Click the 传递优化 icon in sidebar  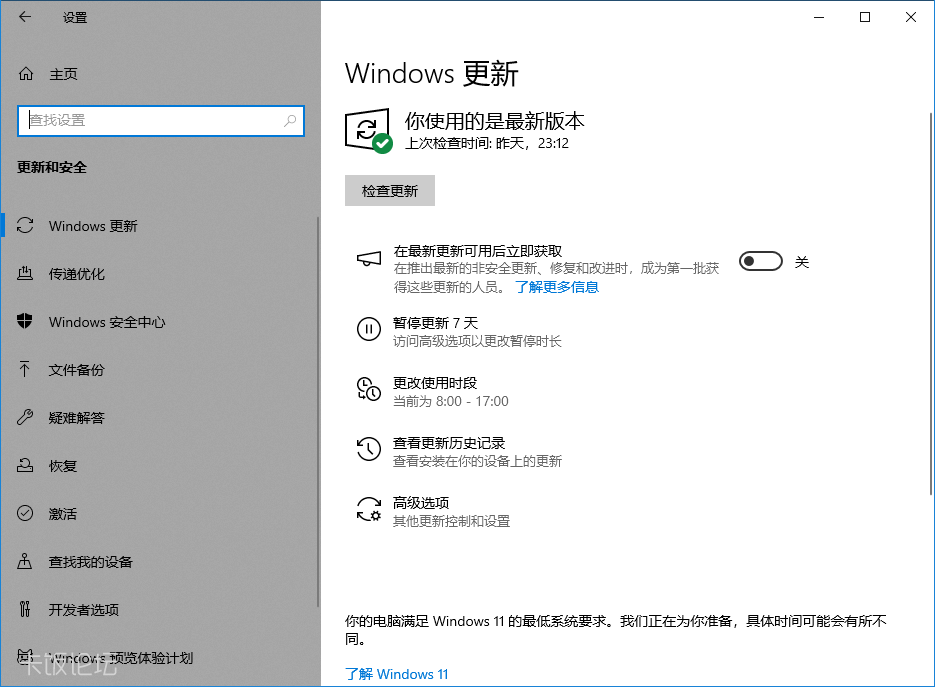(26, 274)
